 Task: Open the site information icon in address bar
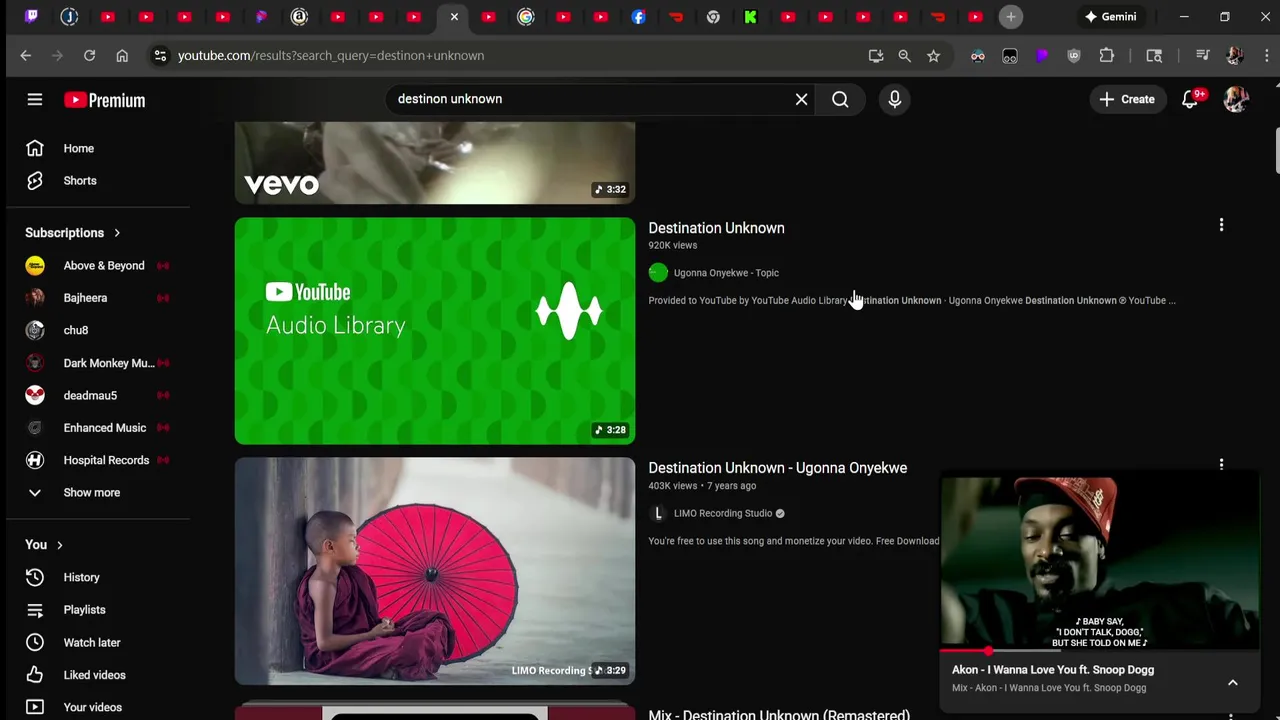pyautogui.click(x=160, y=56)
